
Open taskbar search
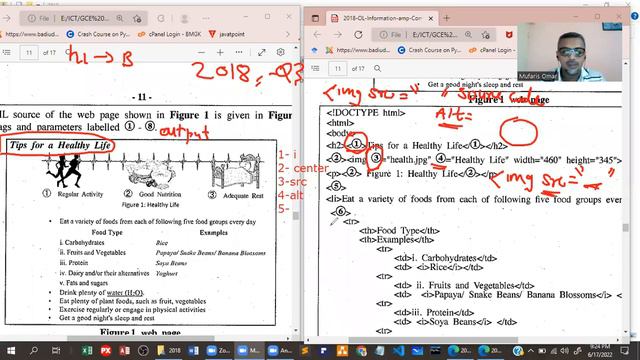pos(34,350)
